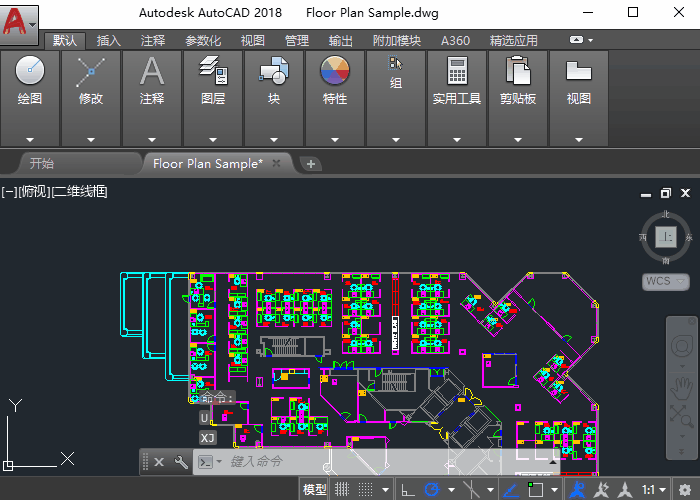Switch to the A360 ribbon tab
700x500 pixels.
click(455, 41)
